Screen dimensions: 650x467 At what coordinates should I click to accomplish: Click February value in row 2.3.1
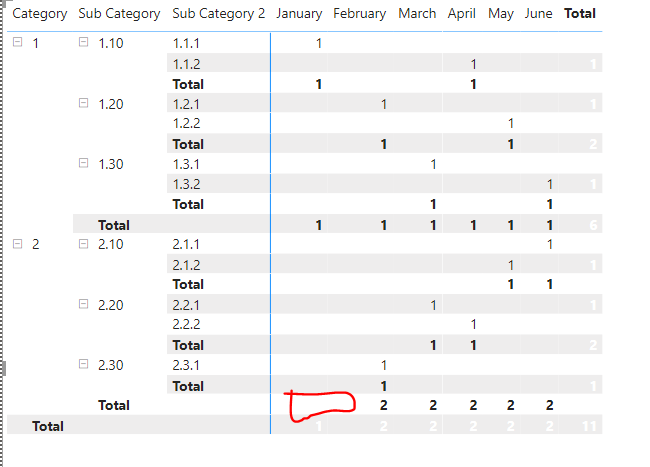pos(383,365)
